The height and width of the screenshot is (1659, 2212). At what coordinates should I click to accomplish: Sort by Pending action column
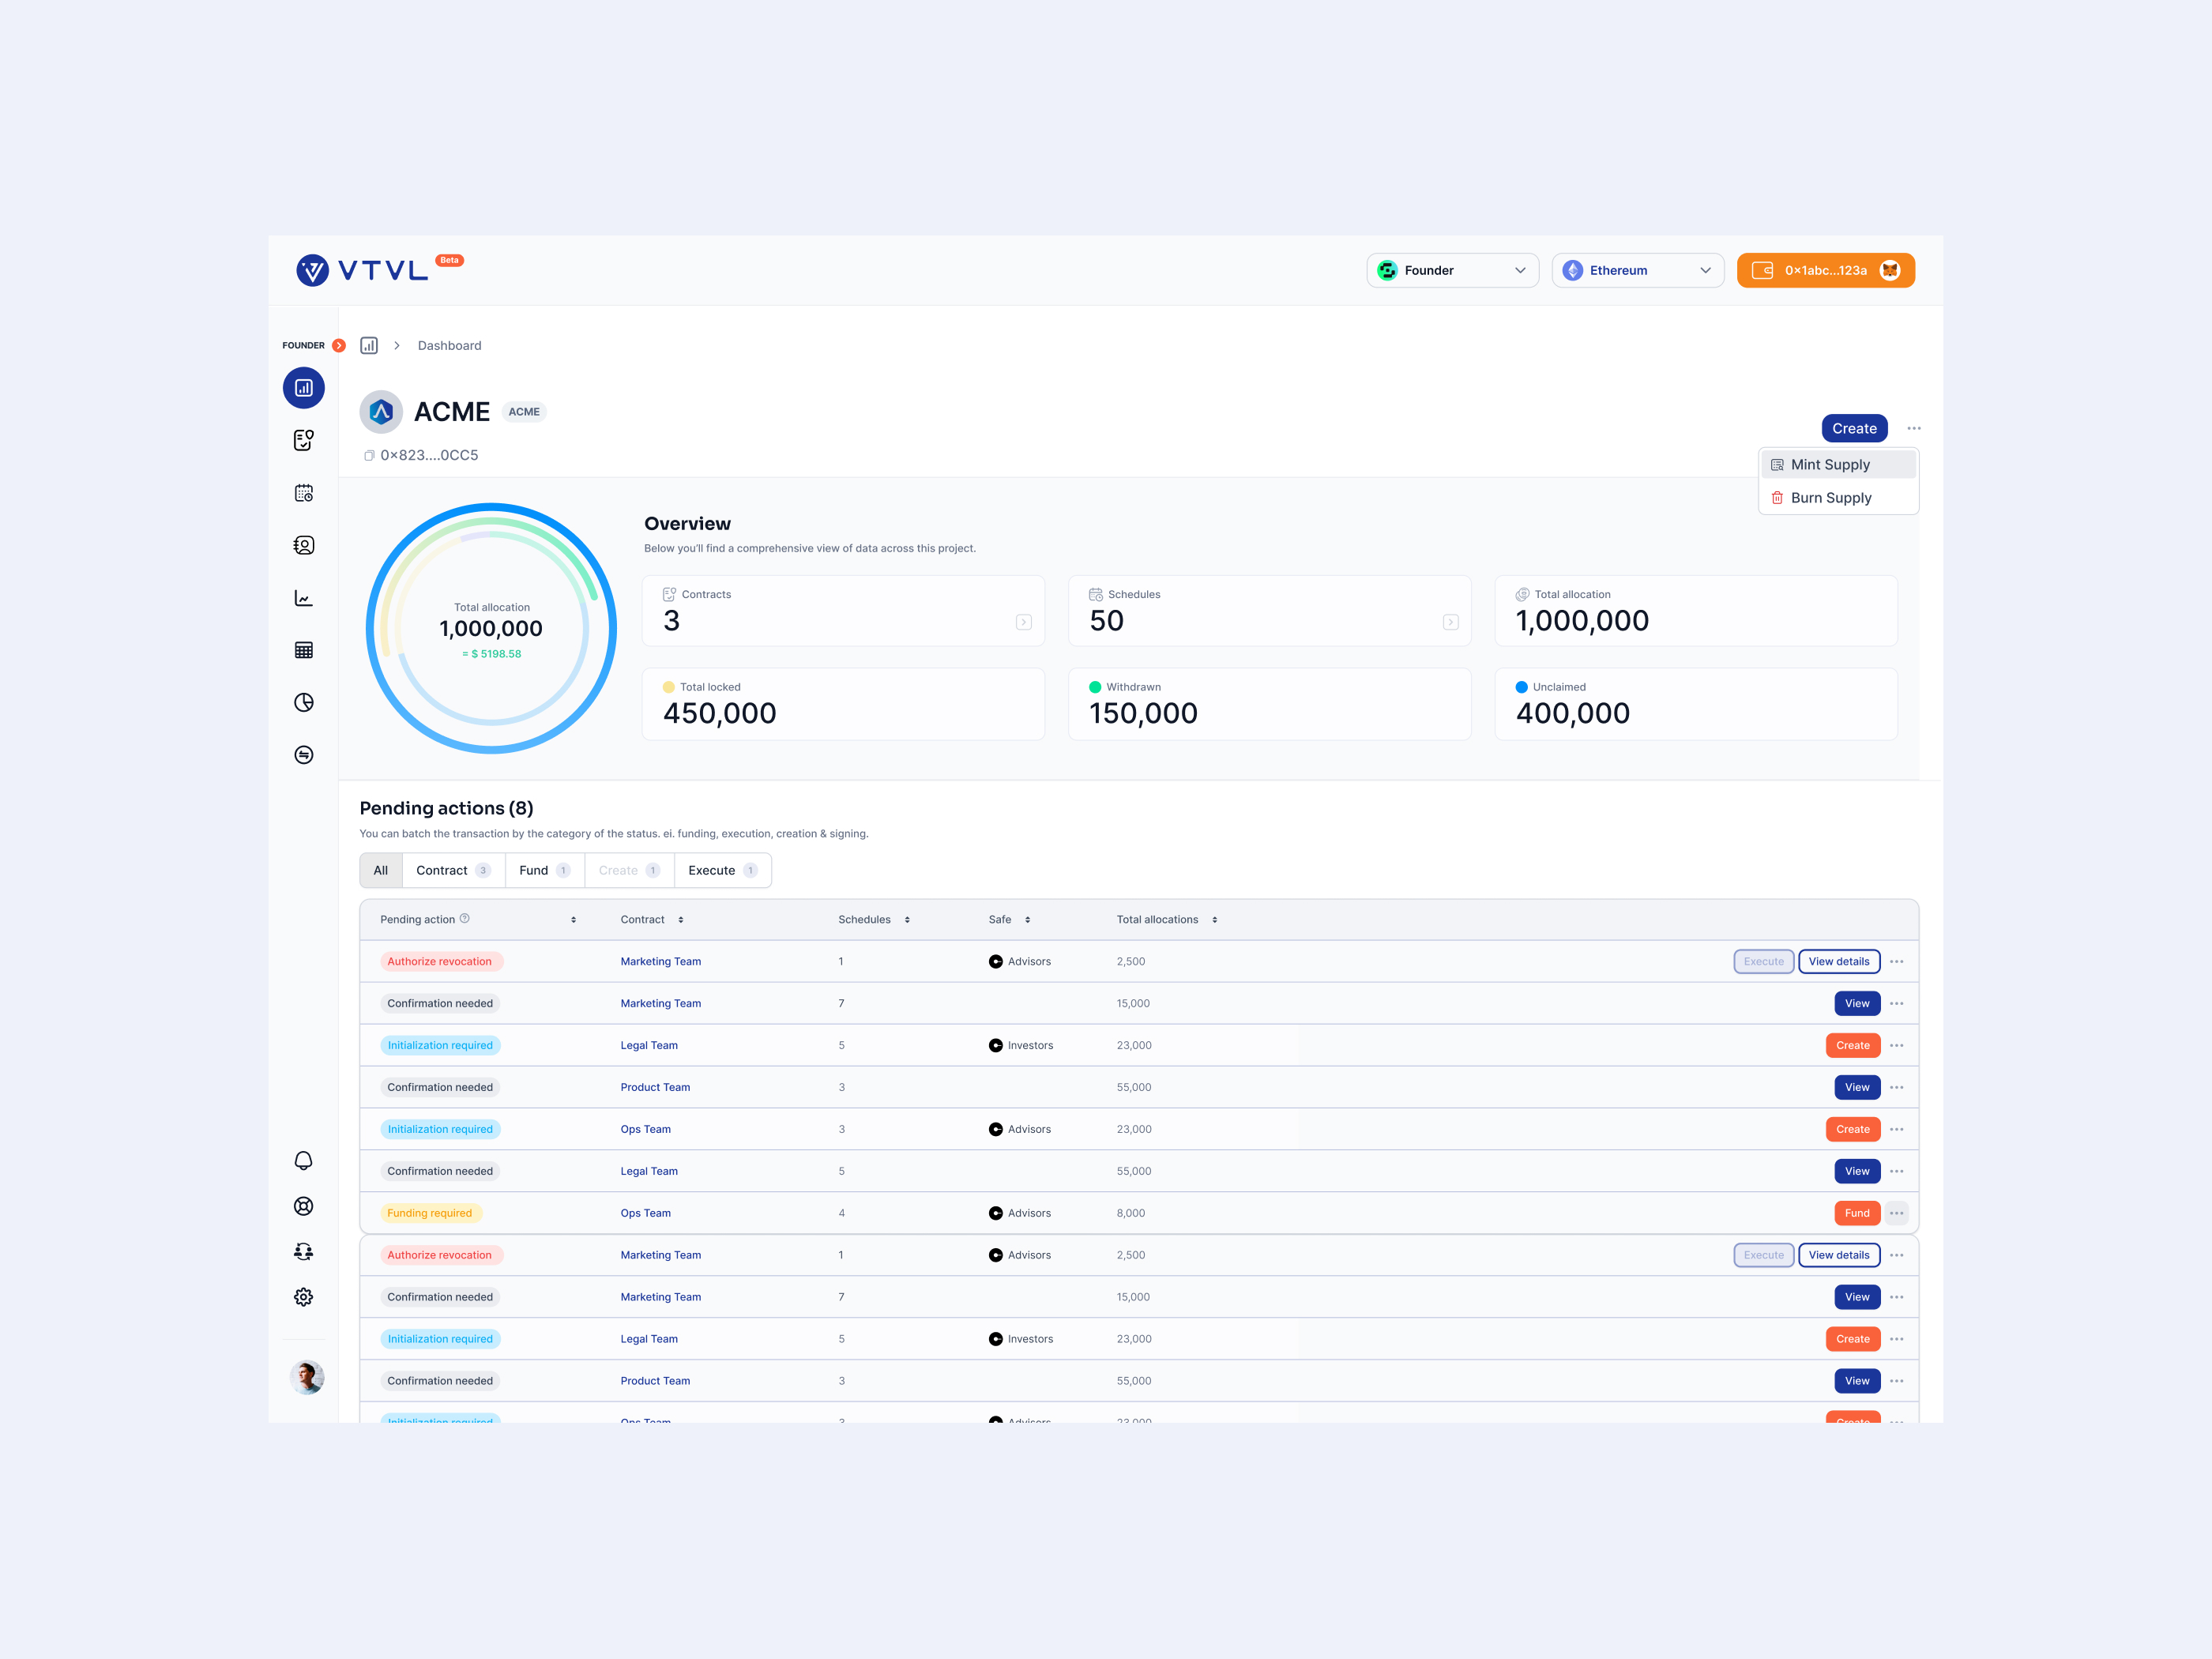pyautogui.click(x=573, y=920)
